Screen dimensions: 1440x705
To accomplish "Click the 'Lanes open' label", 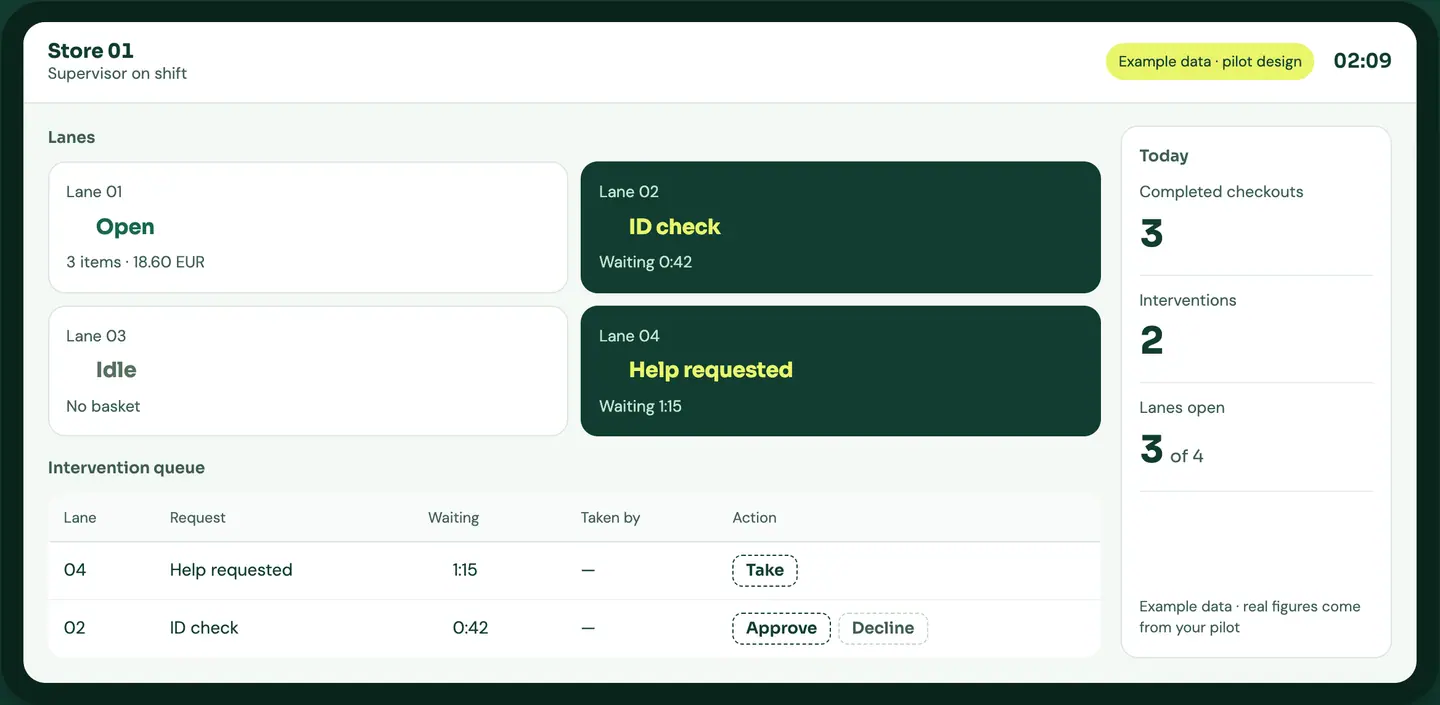I will [1182, 408].
